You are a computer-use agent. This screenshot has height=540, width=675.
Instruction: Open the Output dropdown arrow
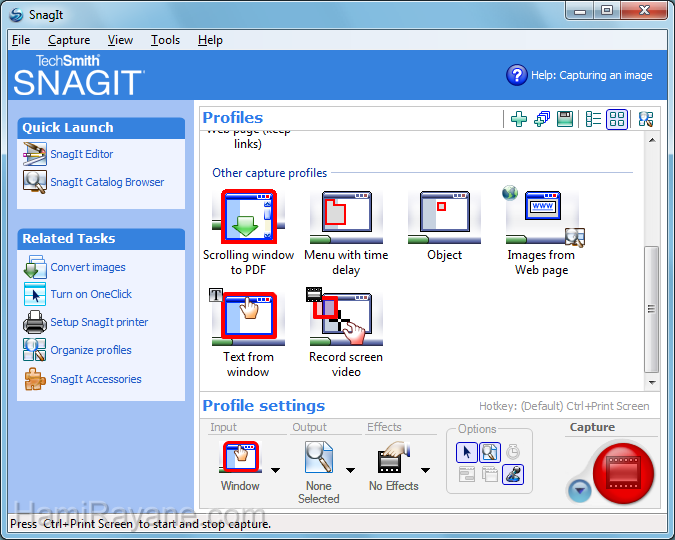click(350, 470)
